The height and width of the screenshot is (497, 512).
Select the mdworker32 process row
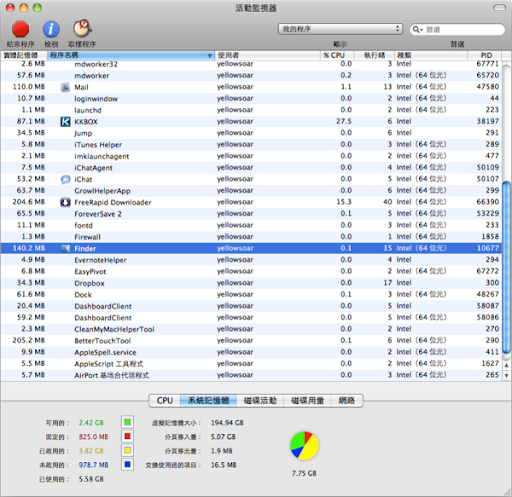click(251, 64)
